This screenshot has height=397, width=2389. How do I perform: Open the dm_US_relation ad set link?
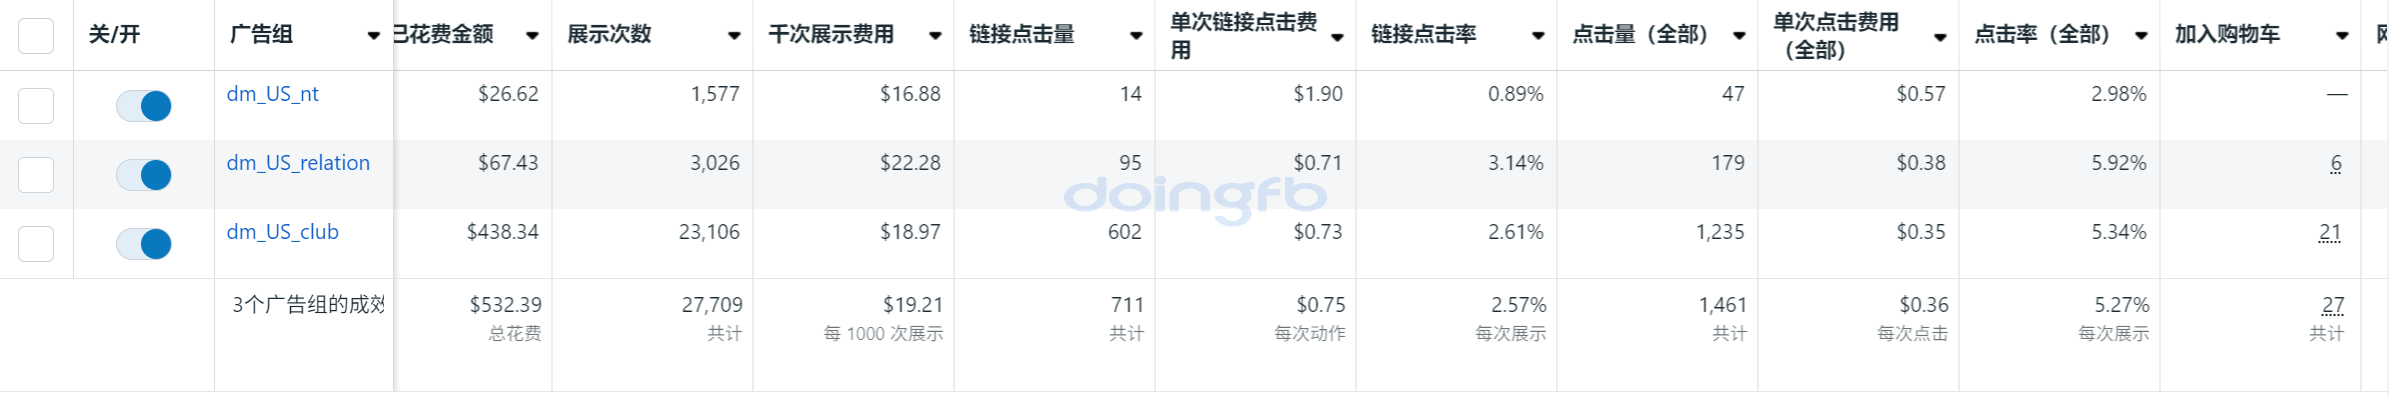[298, 163]
